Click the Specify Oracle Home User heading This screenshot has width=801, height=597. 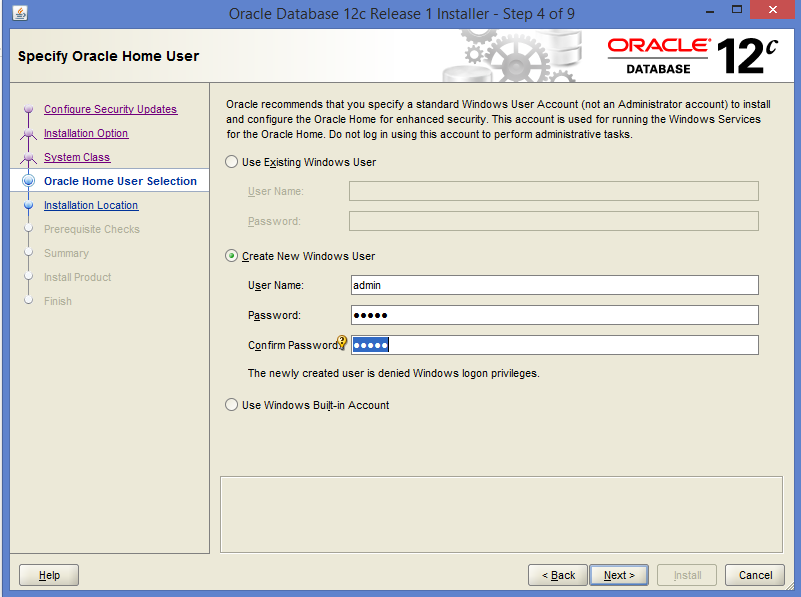pos(108,56)
